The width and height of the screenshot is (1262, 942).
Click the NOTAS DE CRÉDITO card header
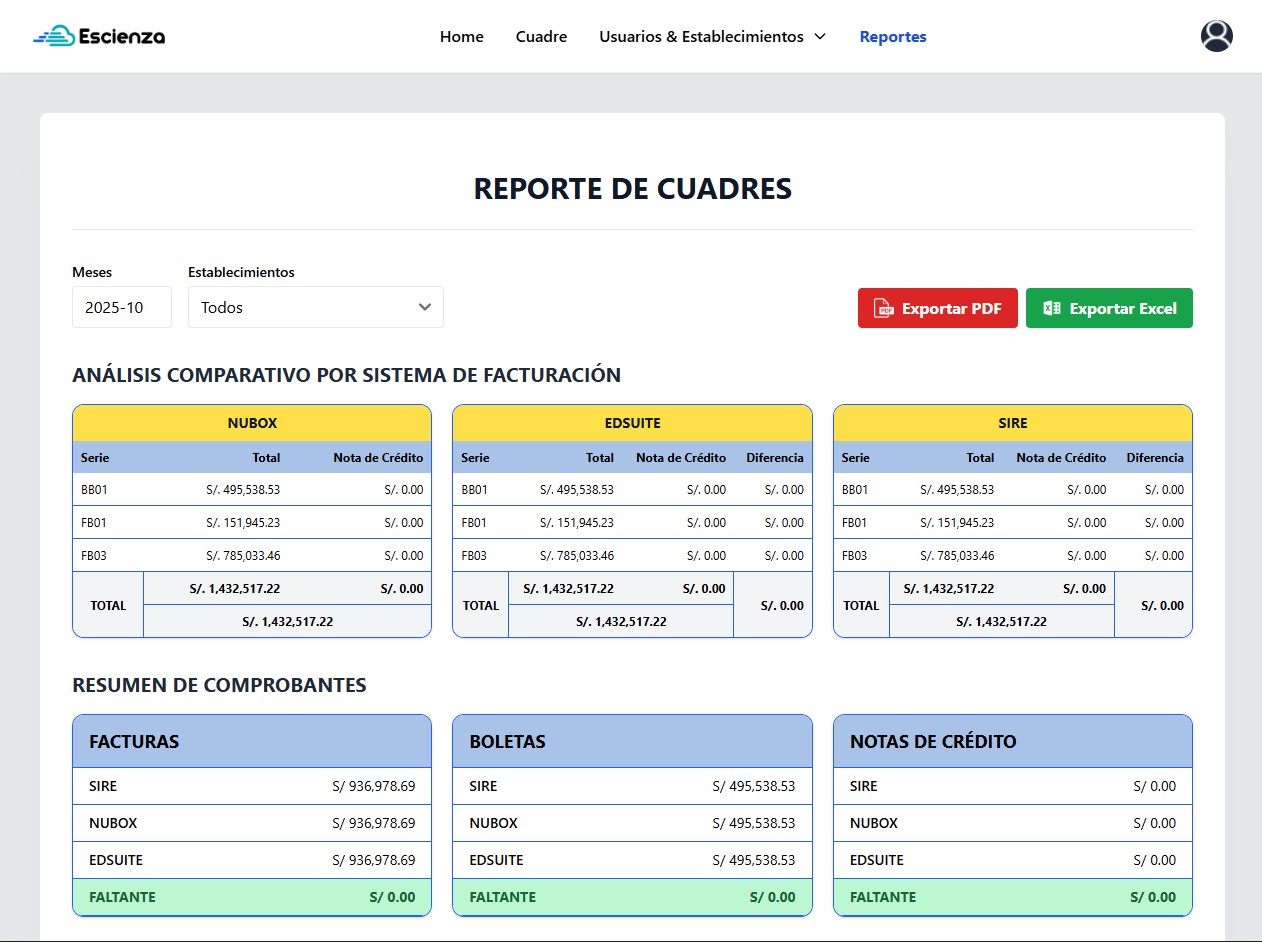[x=1012, y=741]
